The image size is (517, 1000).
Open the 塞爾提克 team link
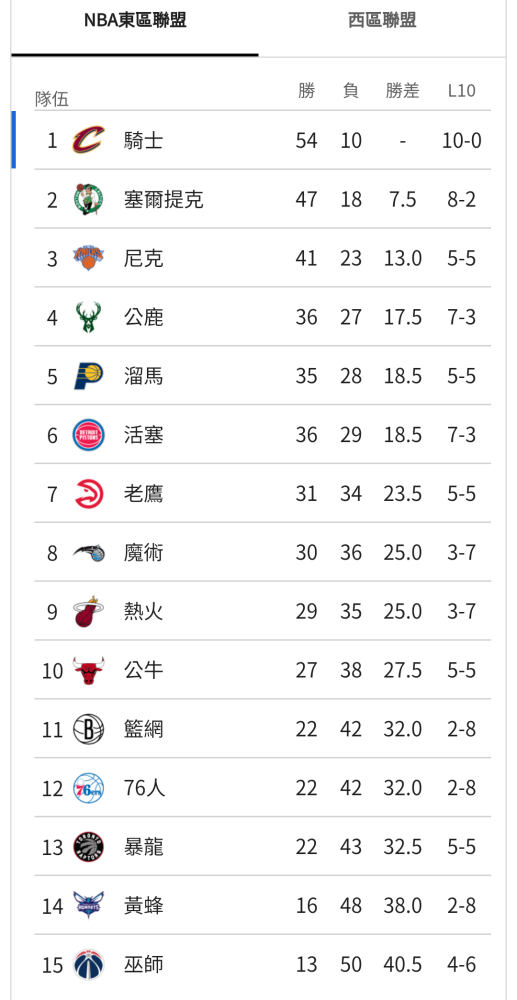click(164, 200)
